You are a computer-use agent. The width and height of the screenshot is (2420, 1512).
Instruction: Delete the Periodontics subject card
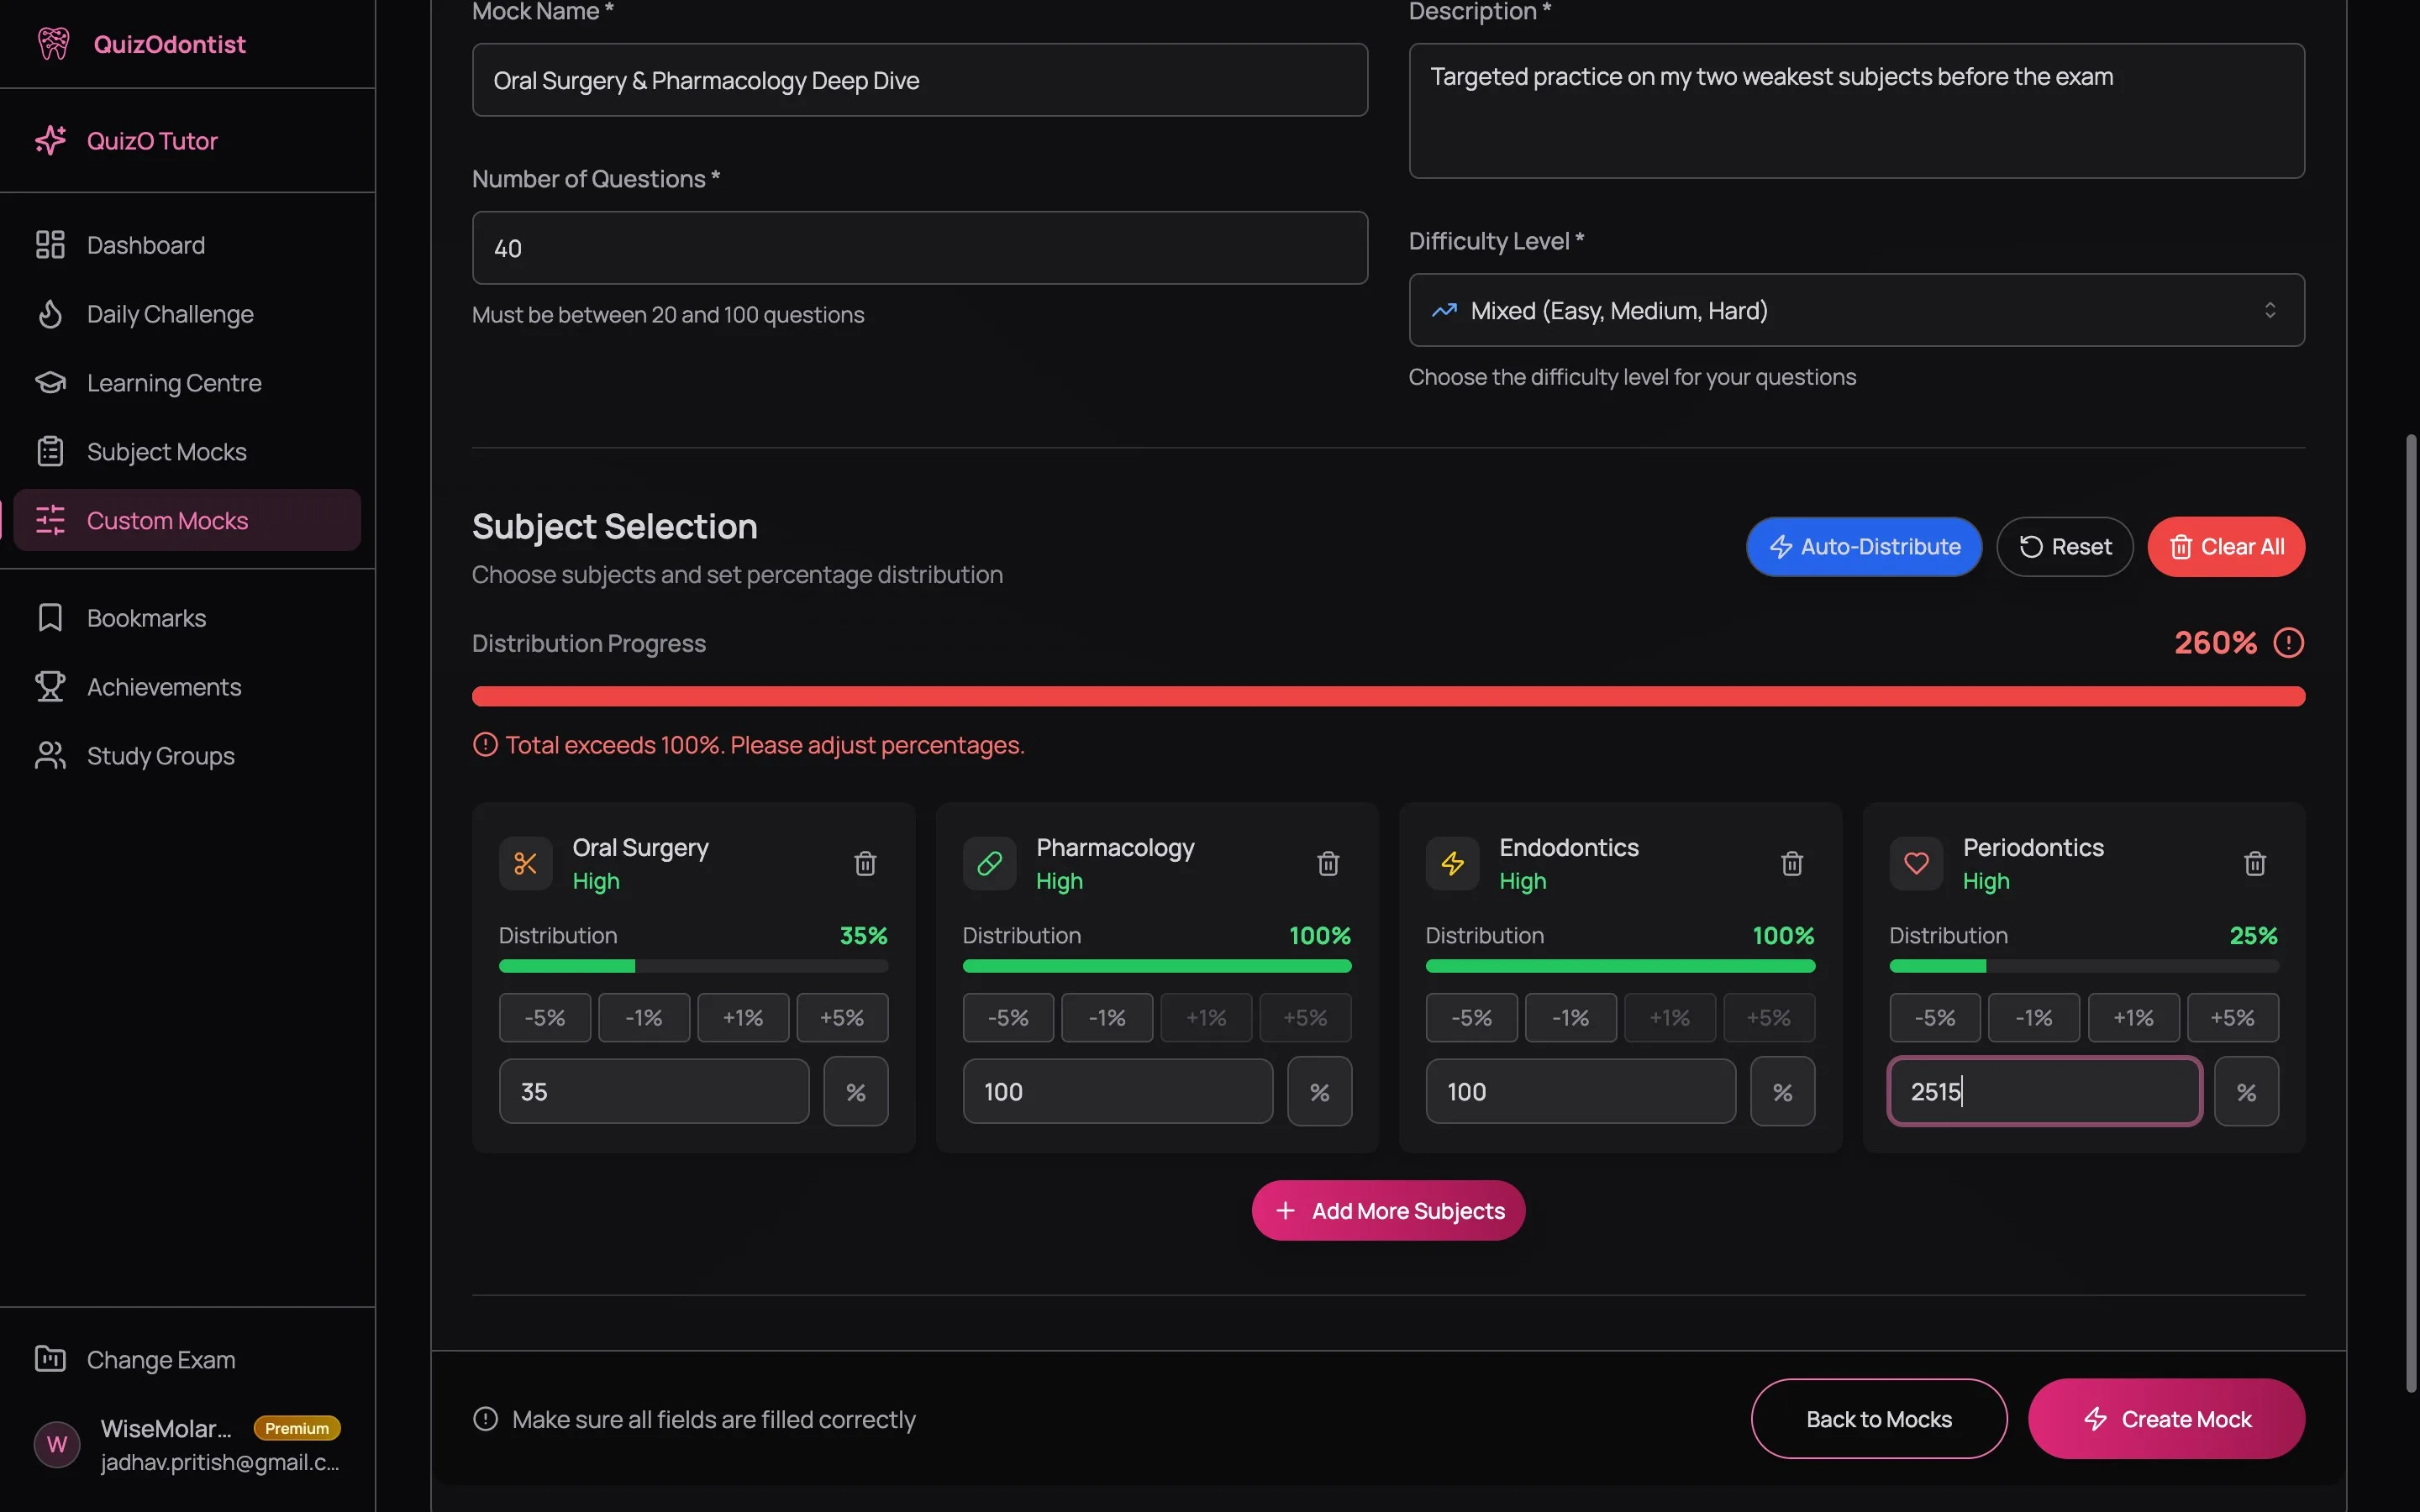[x=2254, y=863]
